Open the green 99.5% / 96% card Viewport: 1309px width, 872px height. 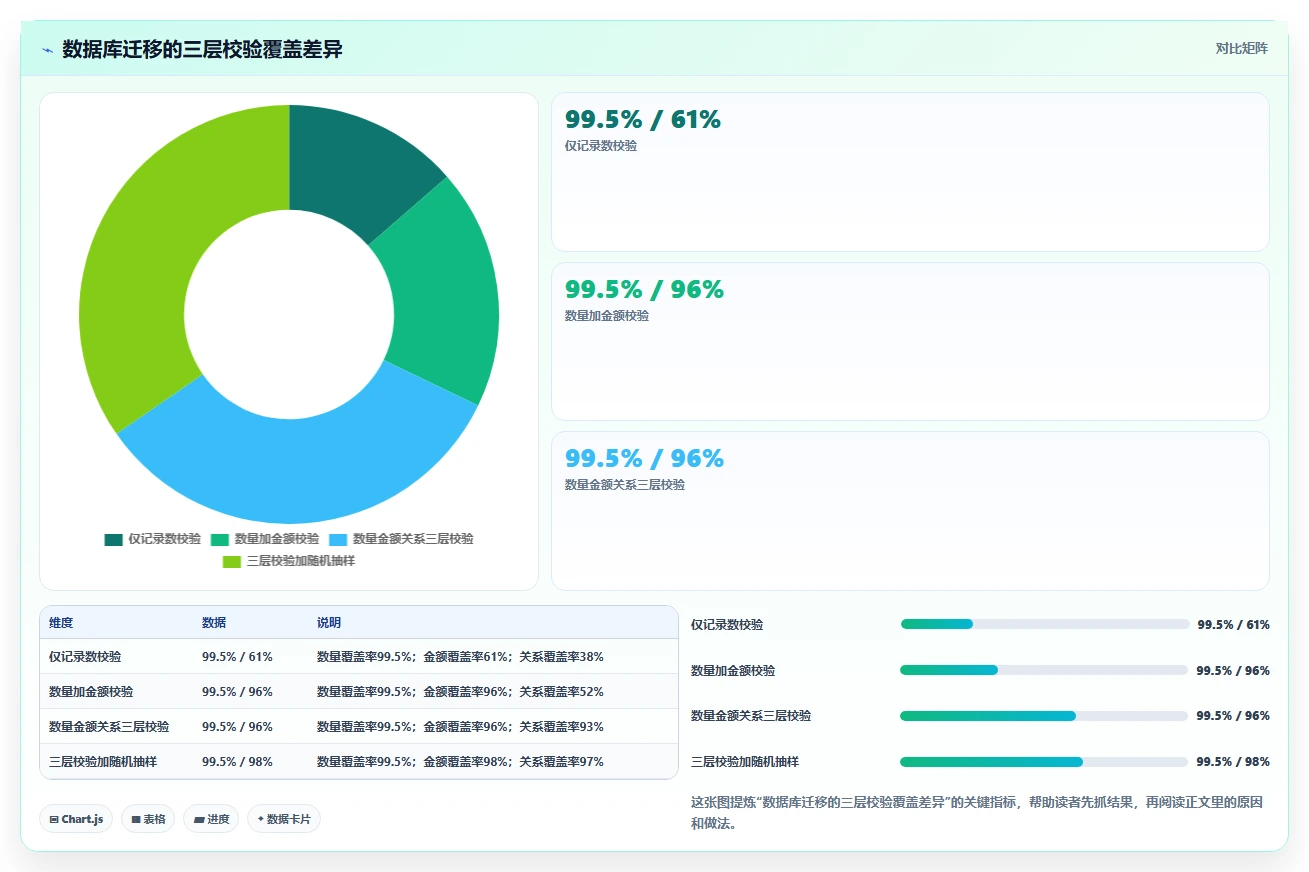click(x=910, y=341)
